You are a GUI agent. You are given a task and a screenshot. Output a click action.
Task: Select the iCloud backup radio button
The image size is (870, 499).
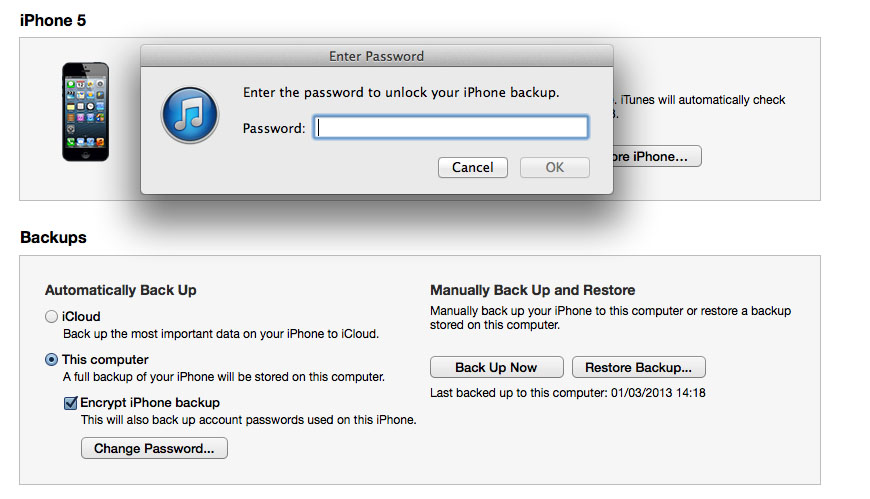(51, 316)
